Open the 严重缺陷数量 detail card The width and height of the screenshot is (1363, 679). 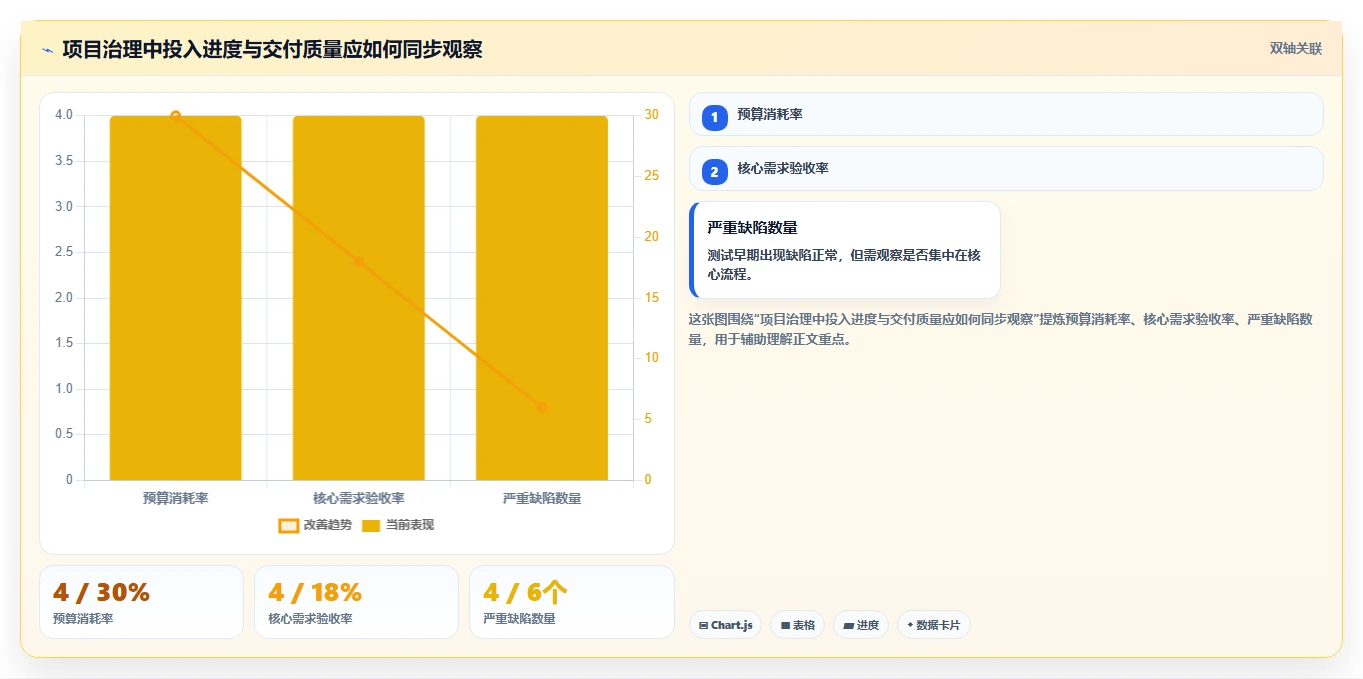click(845, 250)
